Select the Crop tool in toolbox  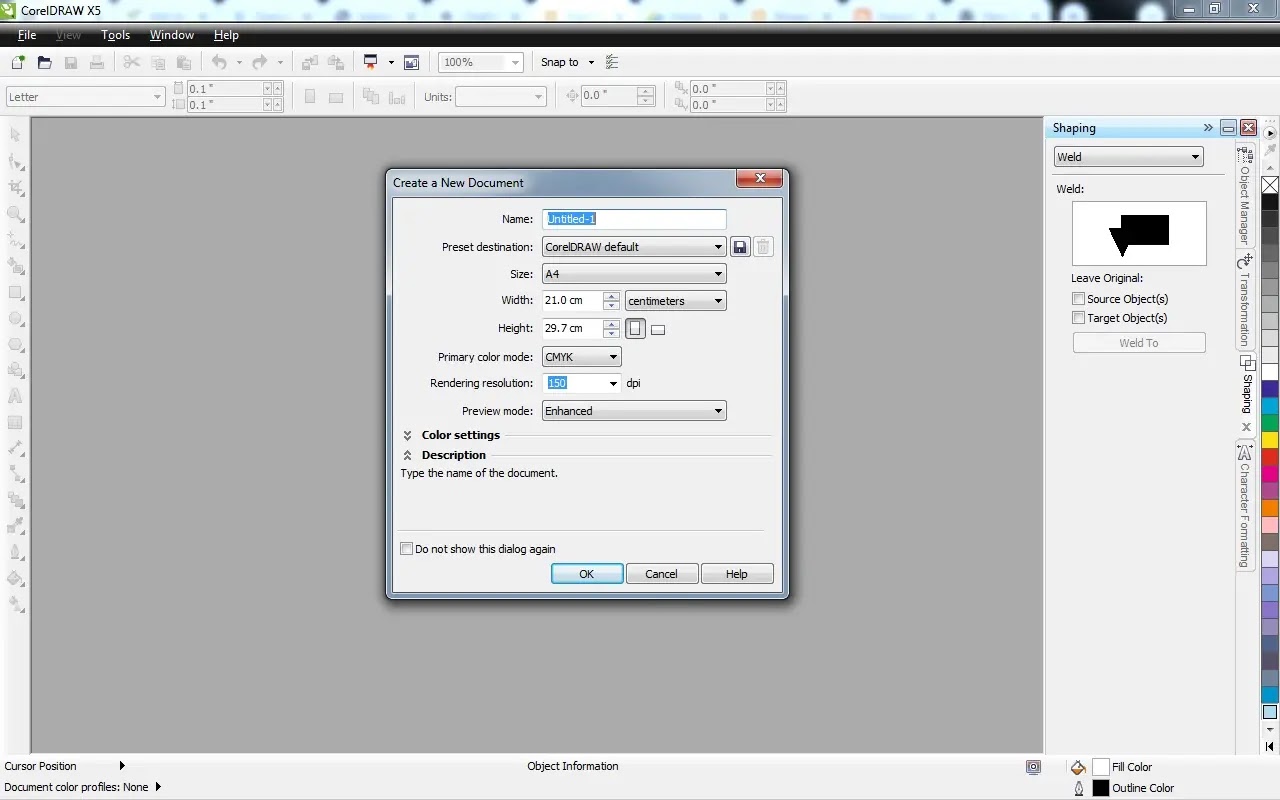(x=15, y=188)
